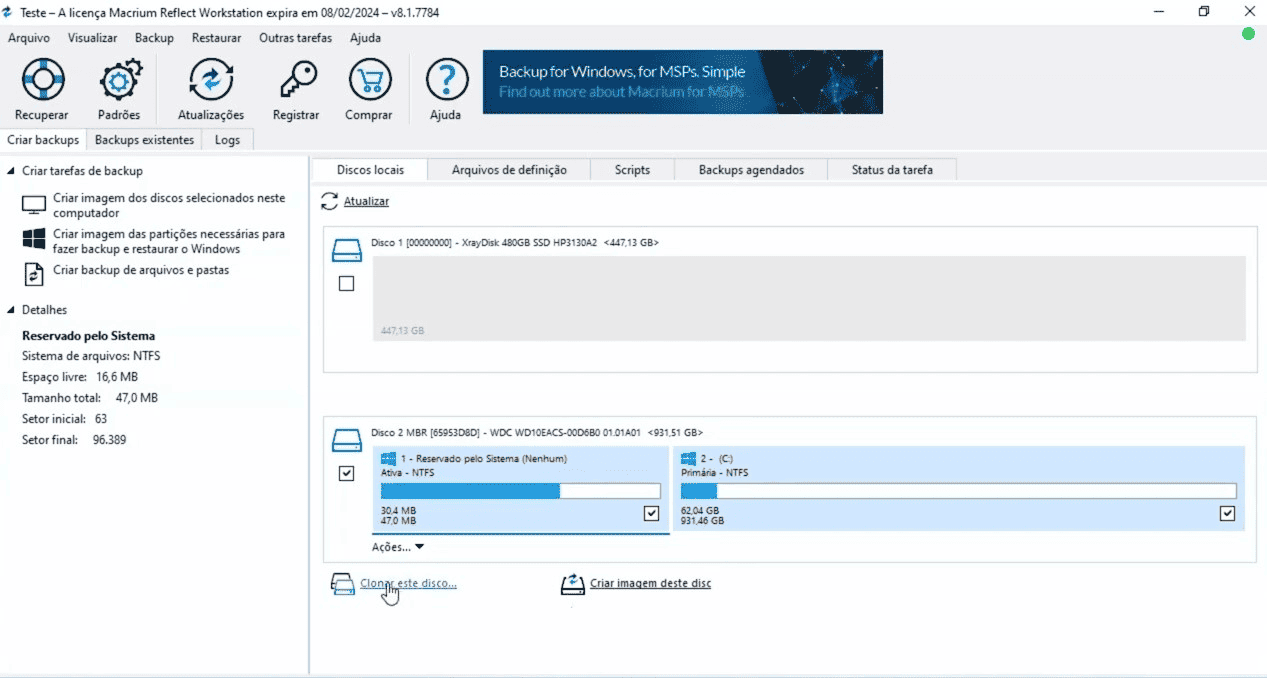Screen dimensions: 1267x678
Task: Select the Scripts tab
Action: click(x=632, y=170)
